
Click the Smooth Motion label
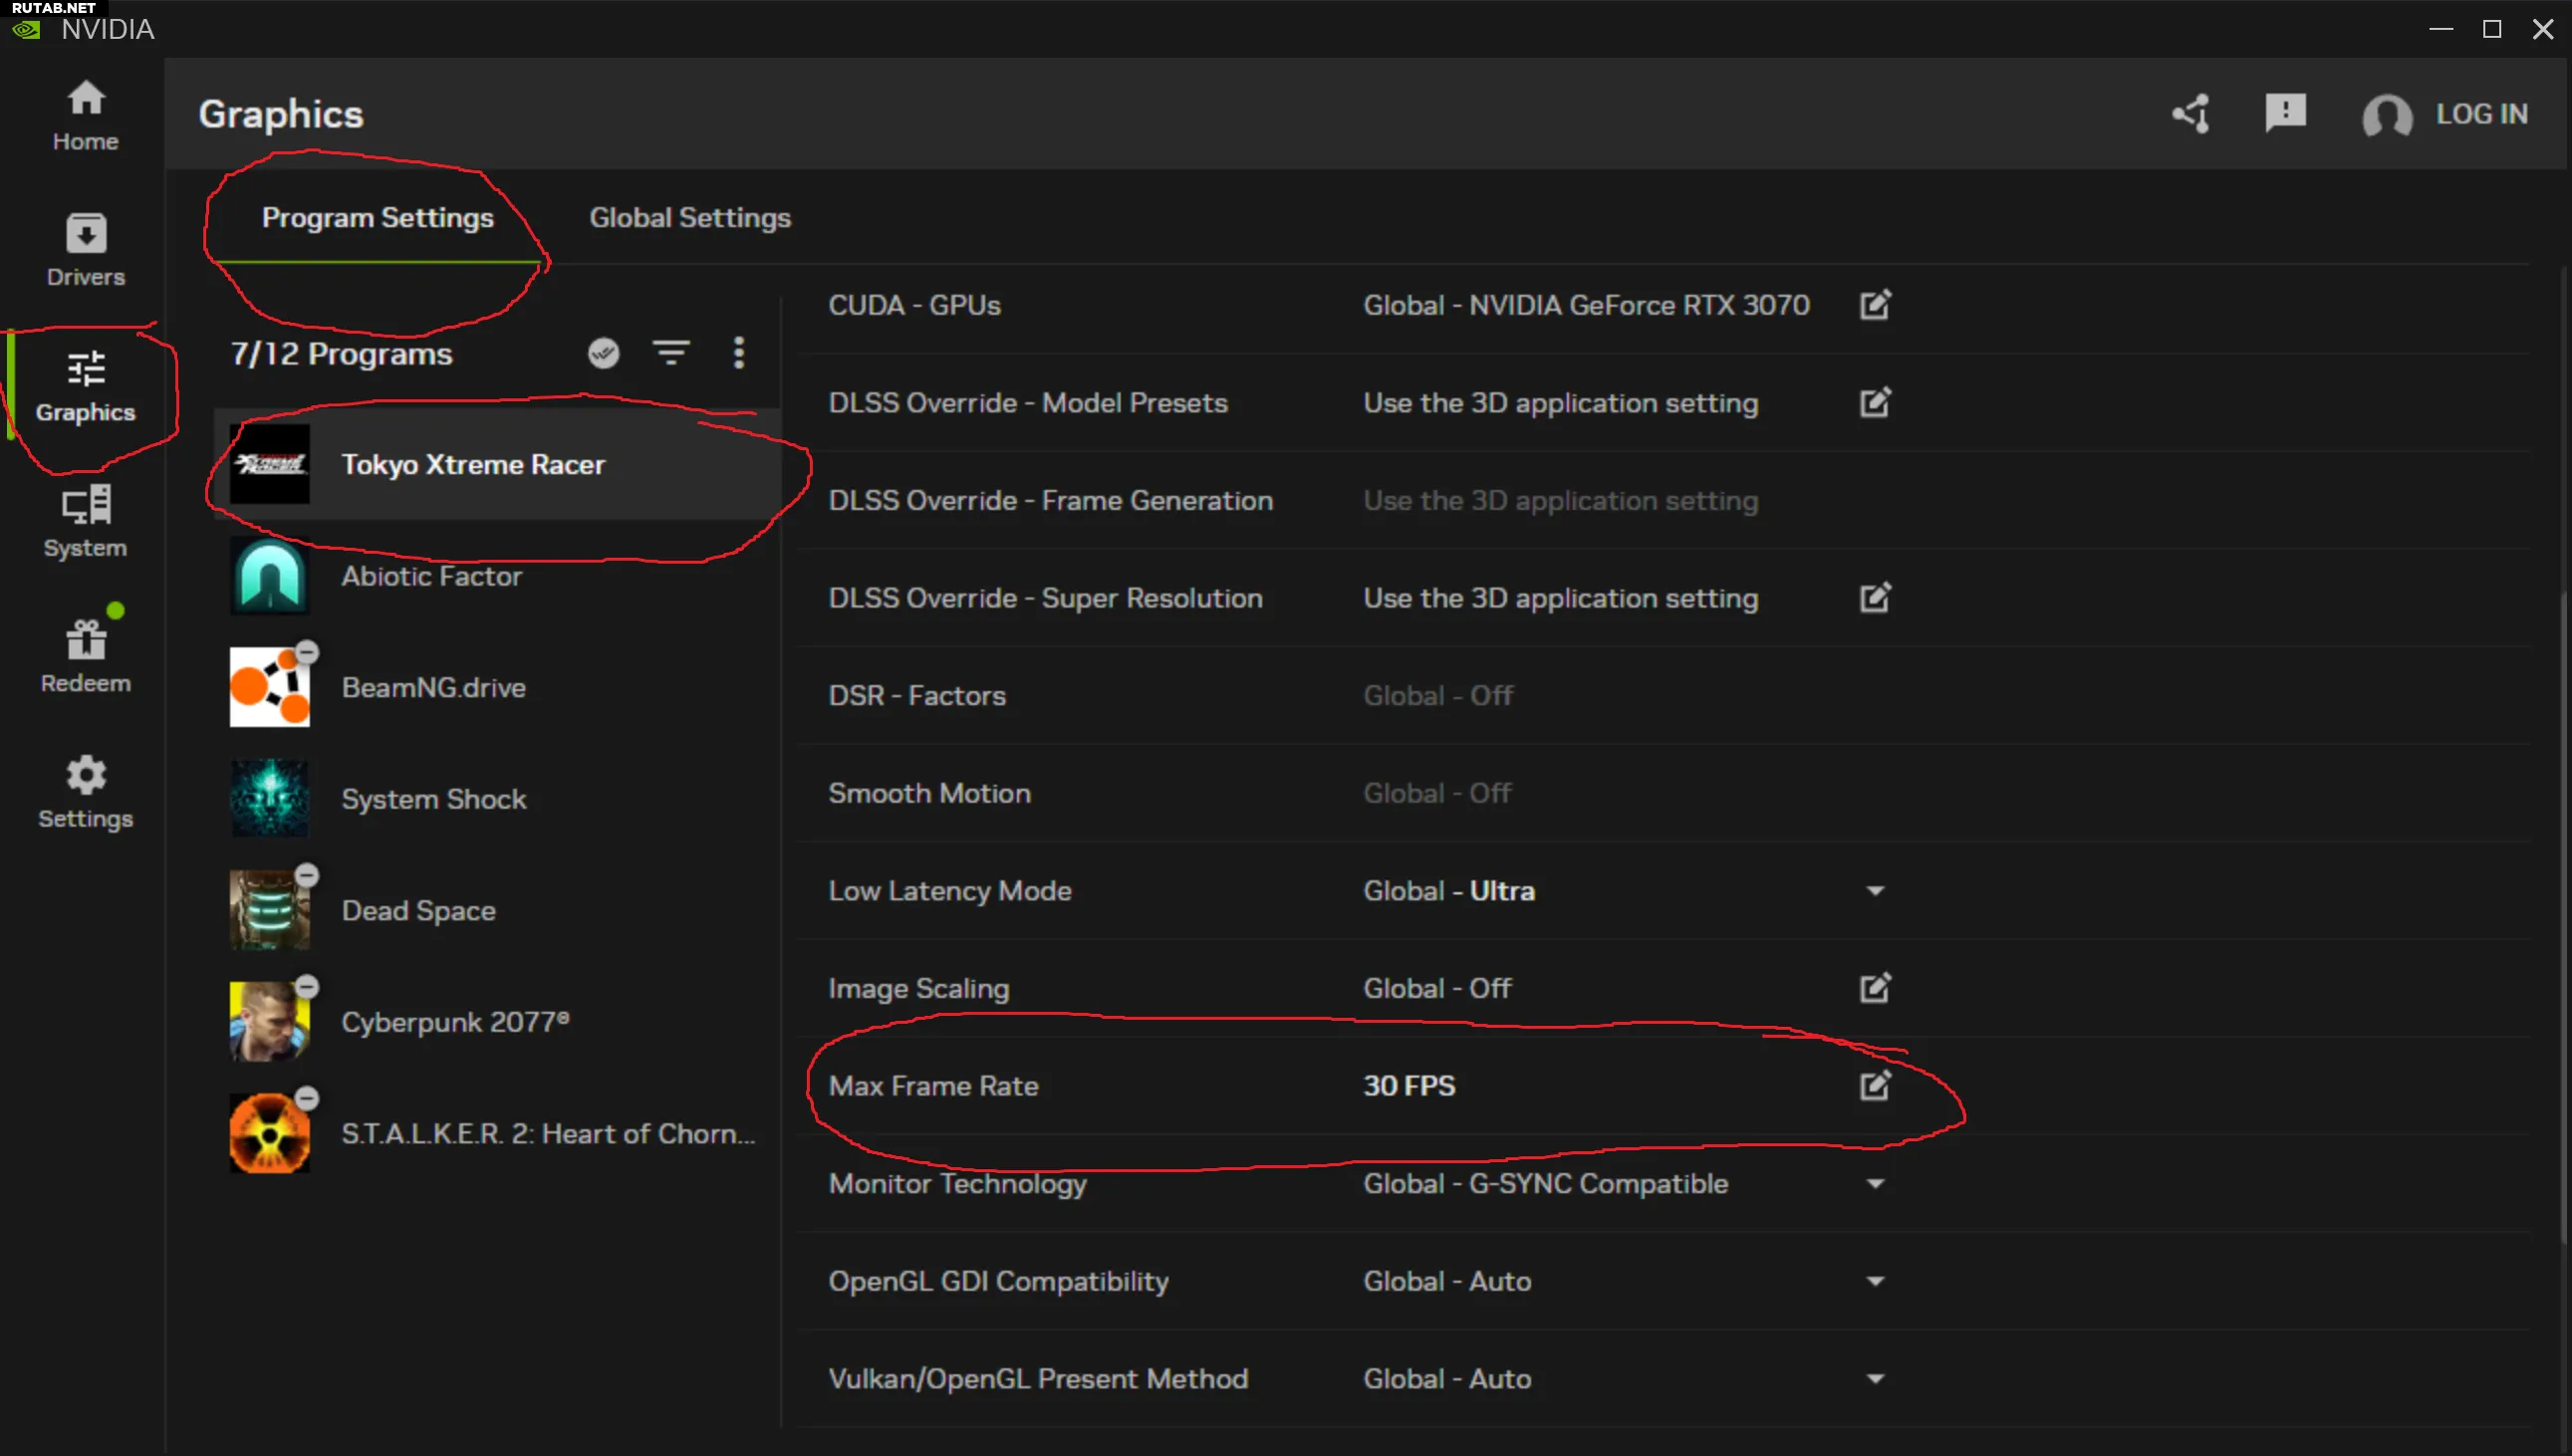(929, 793)
